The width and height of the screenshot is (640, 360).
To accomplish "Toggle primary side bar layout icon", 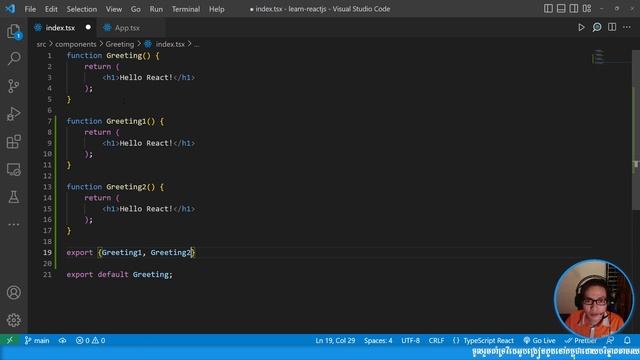I will 548,9.
